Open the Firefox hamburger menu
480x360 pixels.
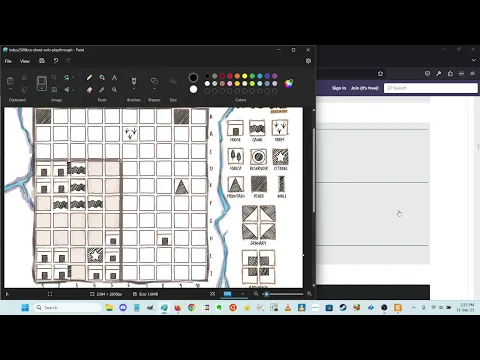[472, 74]
